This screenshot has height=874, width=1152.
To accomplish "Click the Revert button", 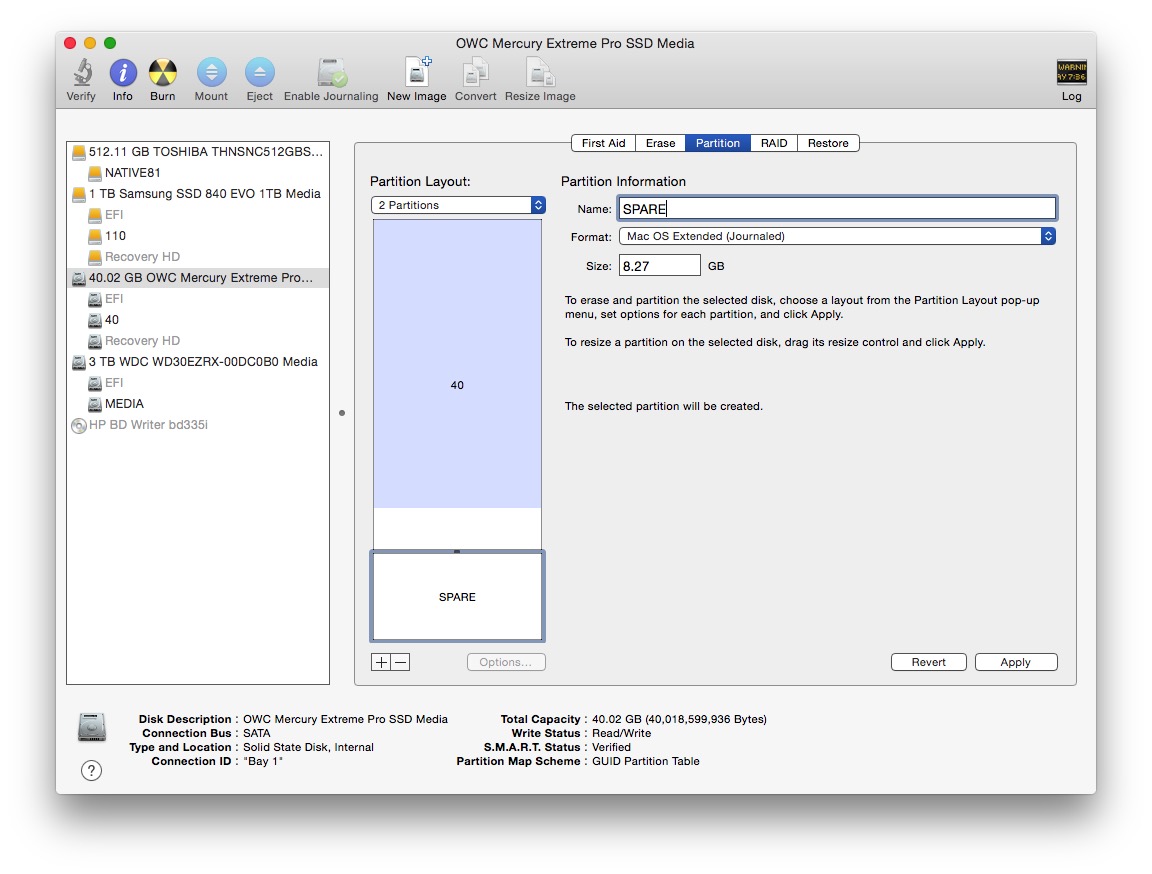I will click(x=928, y=662).
